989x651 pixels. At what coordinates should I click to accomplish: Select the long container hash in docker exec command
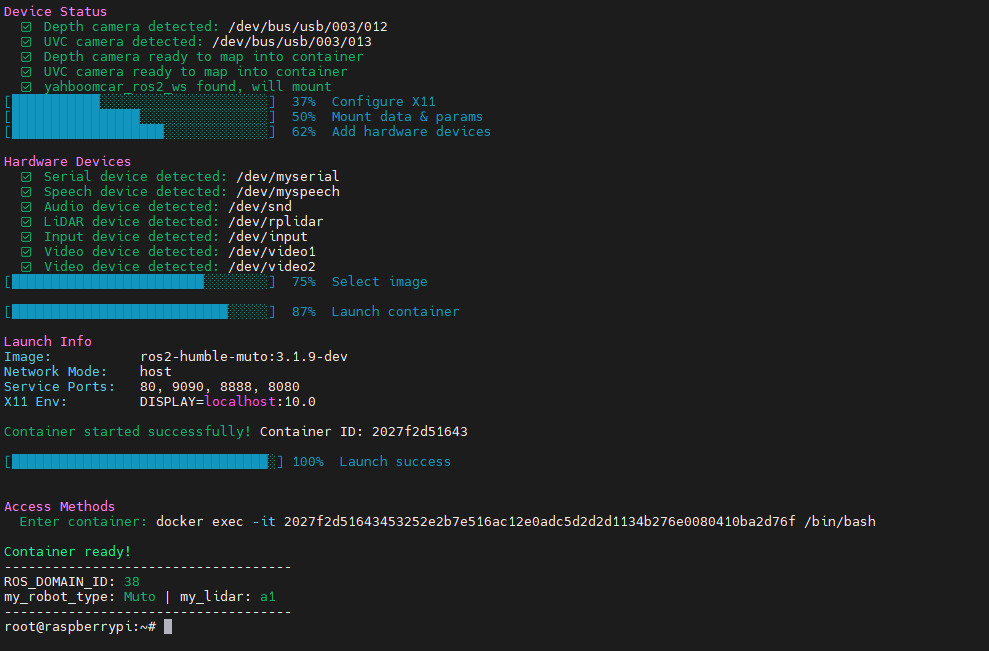click(539, 522)
